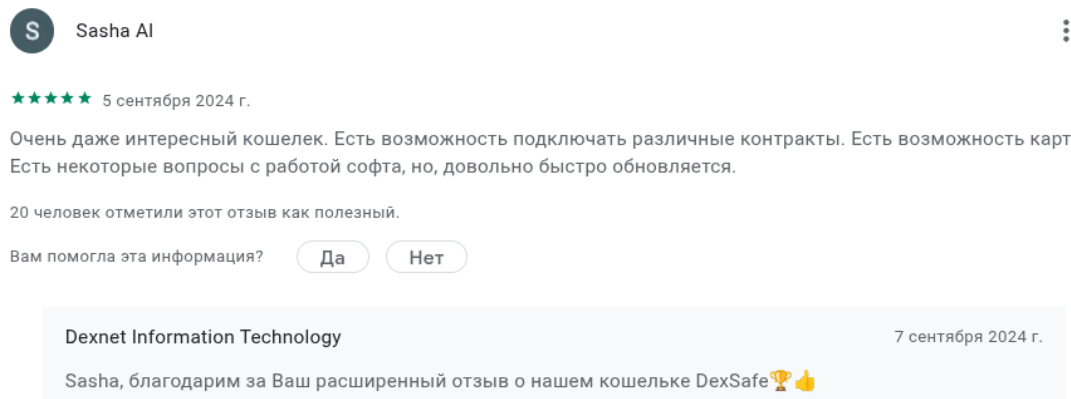Mark the review unhelpful with 'Нет'
Viewport: 1071px width, 399px height.
click(x=426, y=258)
